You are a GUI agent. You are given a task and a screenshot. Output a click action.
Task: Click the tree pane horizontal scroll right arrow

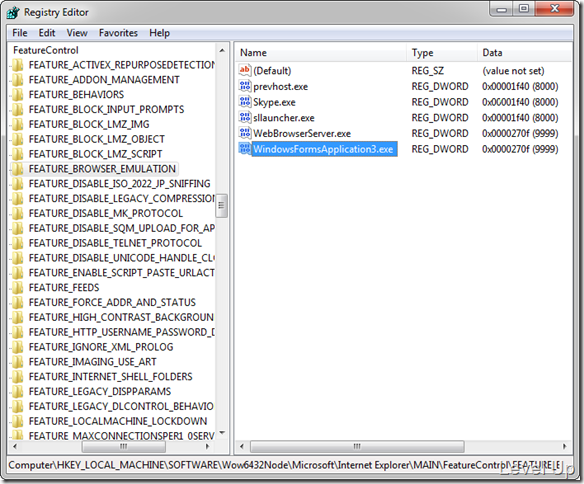pos(207,446)
